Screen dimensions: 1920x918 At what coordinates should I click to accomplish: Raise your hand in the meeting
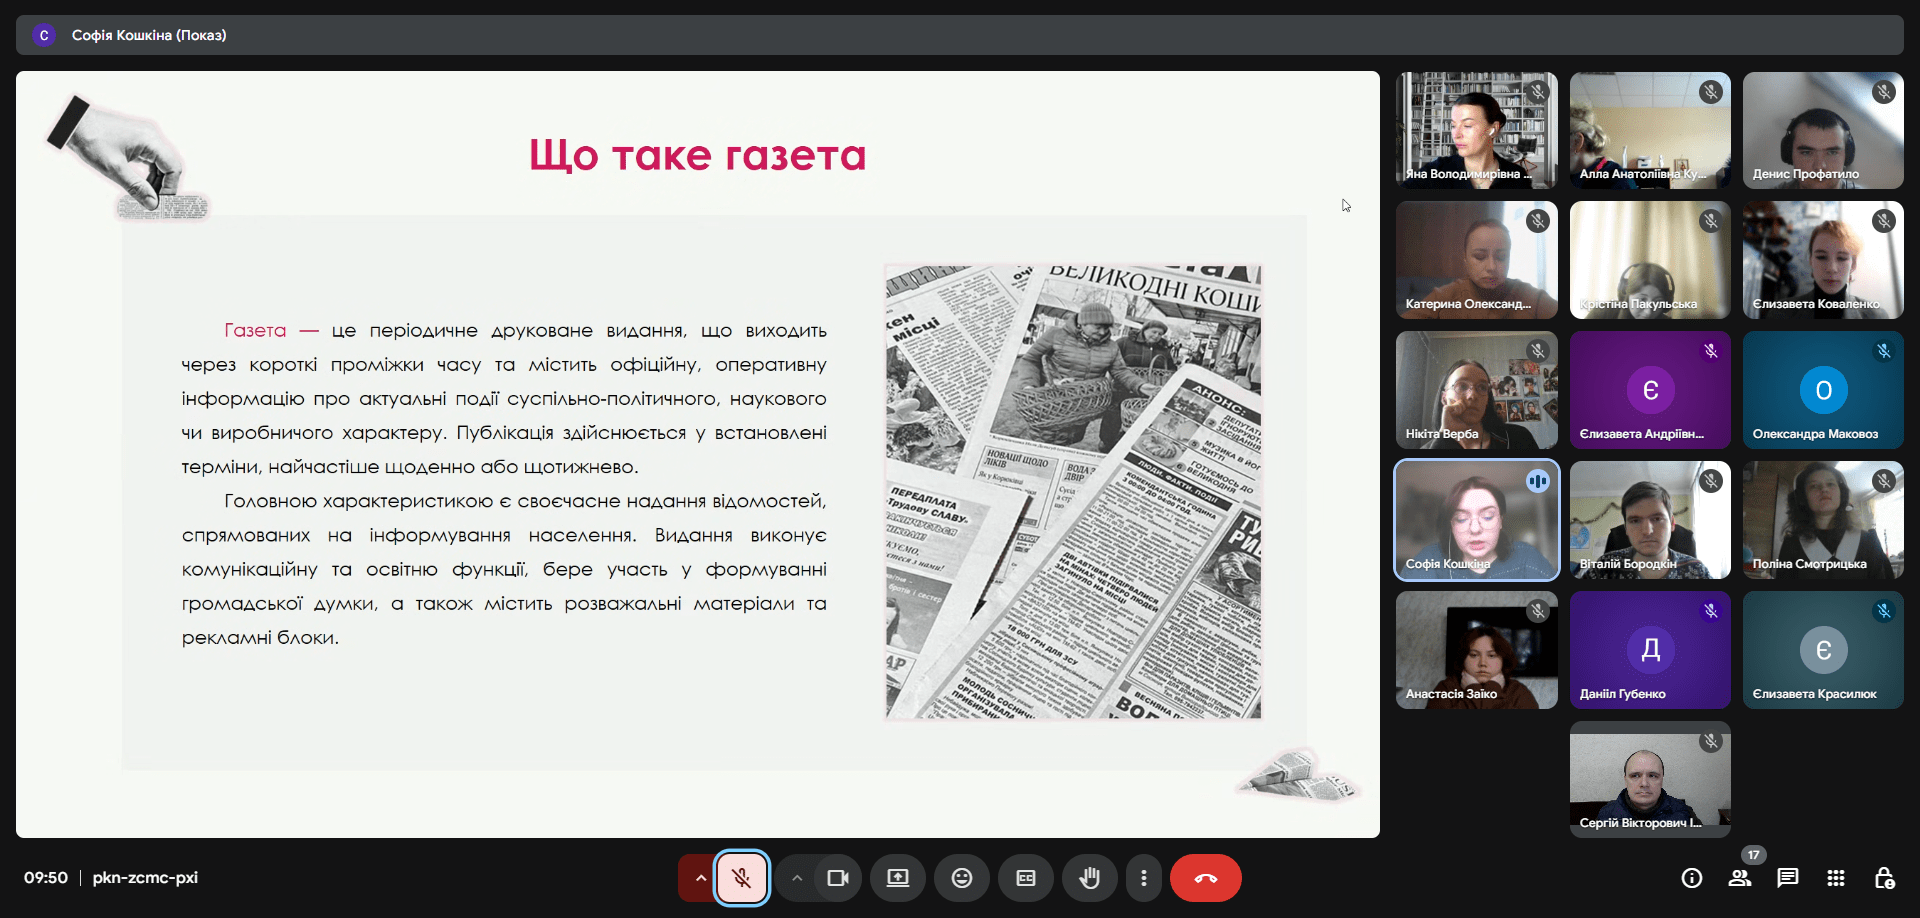(x=1089, y=878)
